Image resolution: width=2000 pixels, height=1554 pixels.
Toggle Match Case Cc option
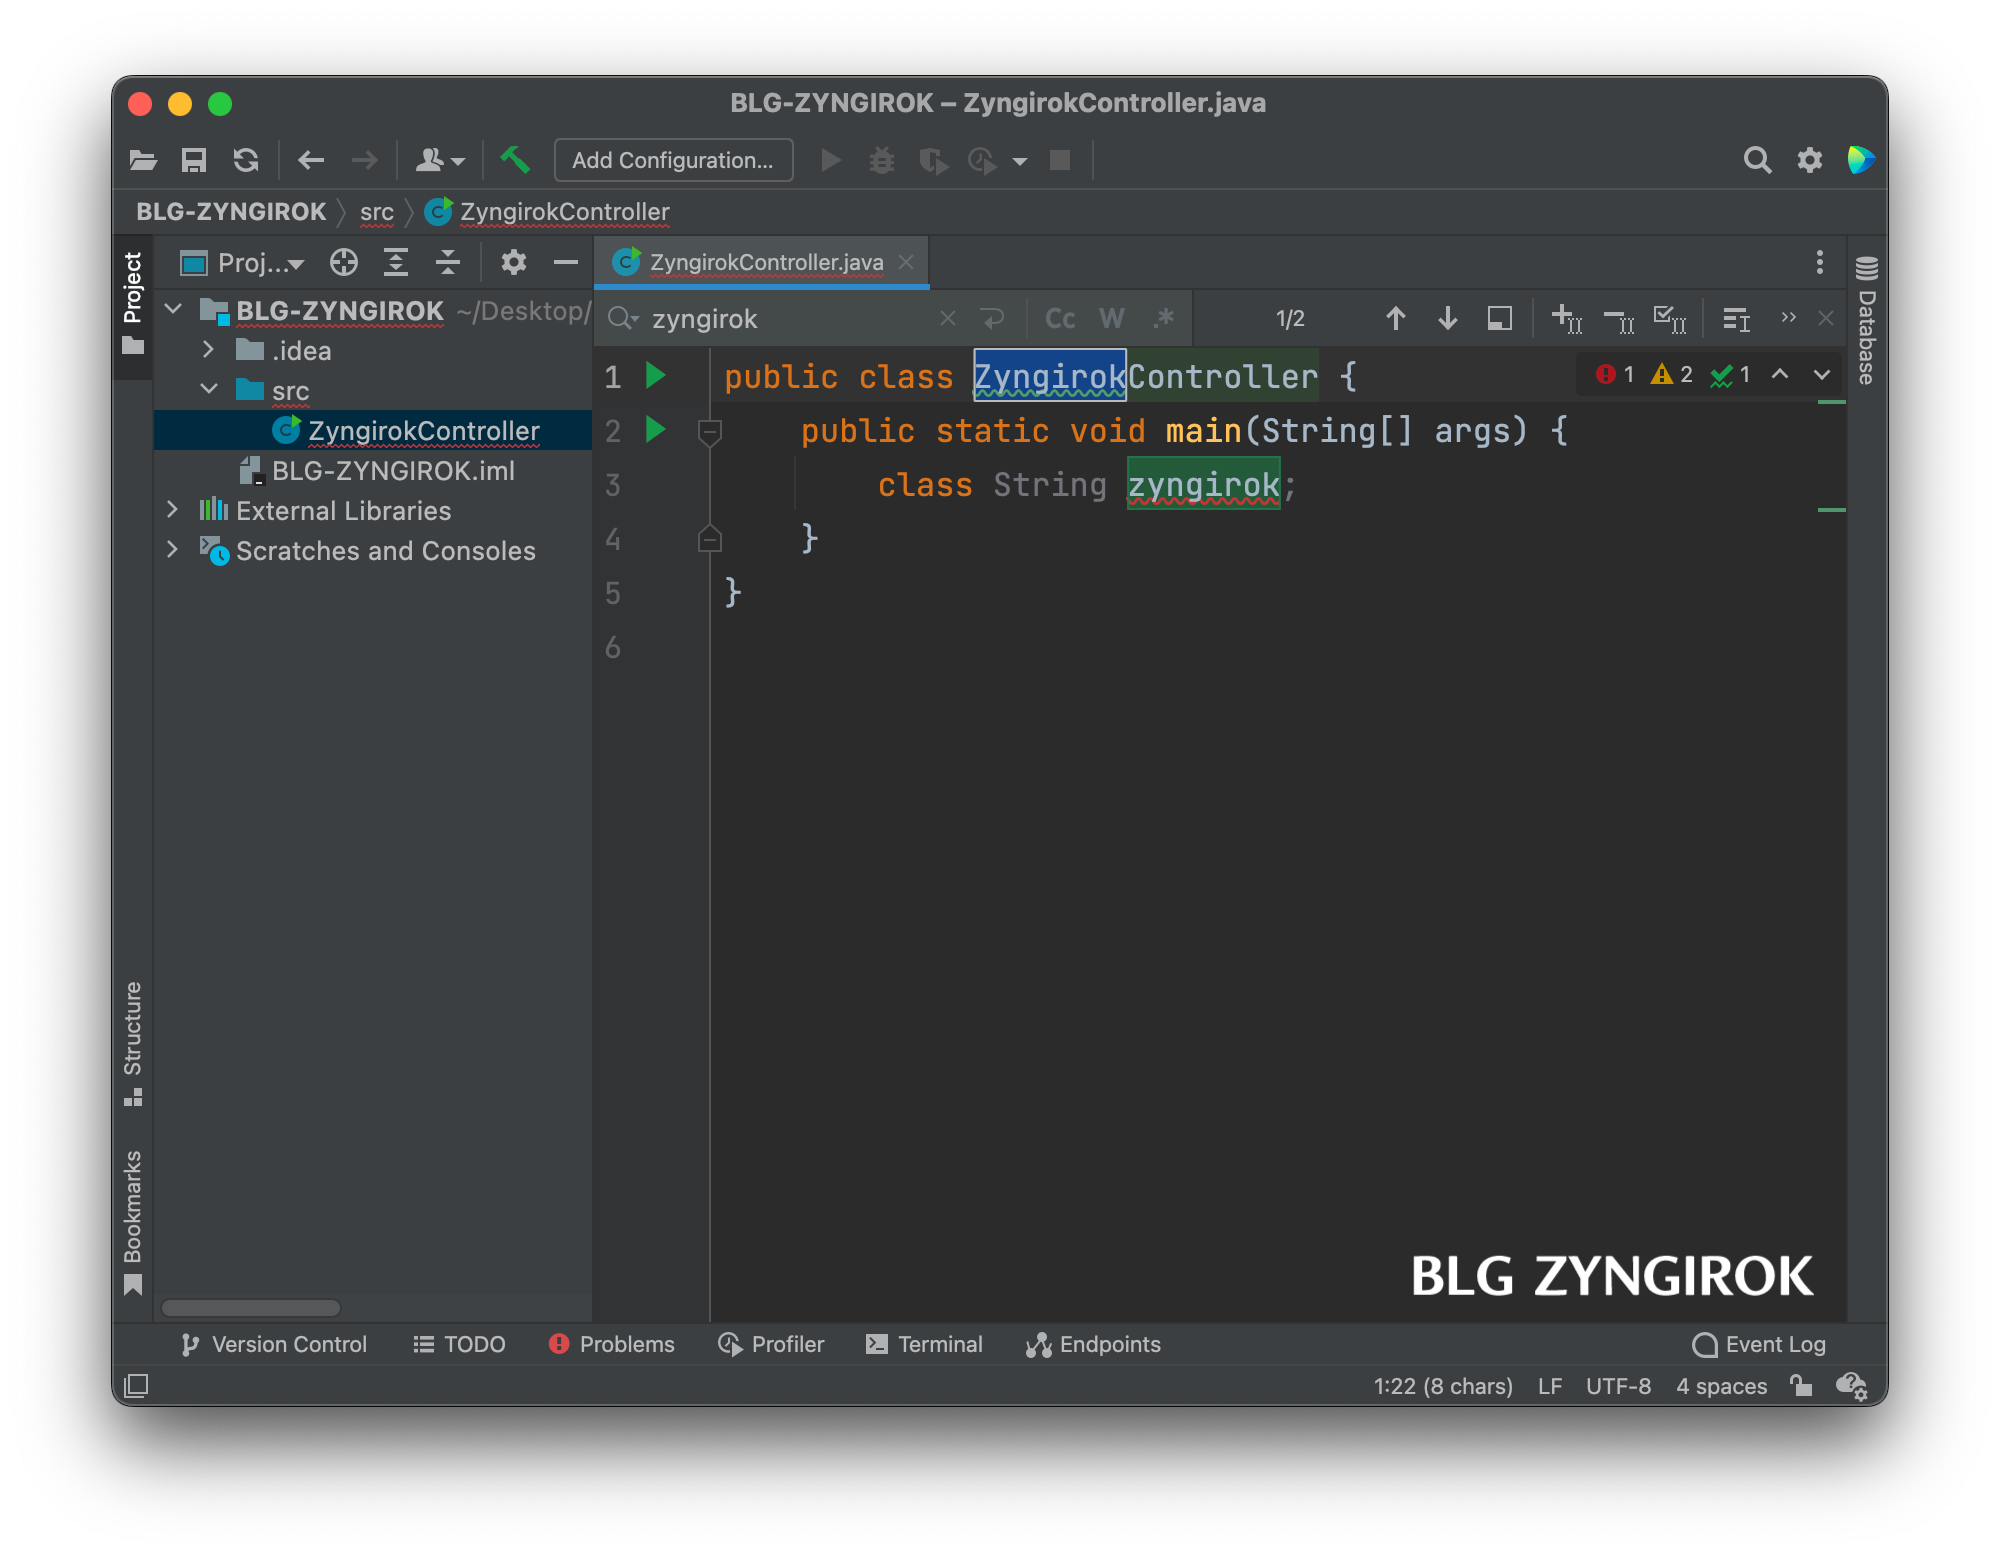(x=1060, y=319)
